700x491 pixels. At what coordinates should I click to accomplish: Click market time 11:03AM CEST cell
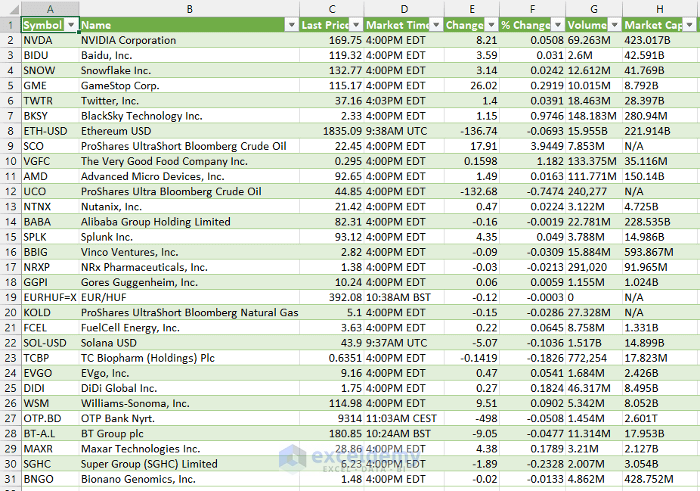[x=404, y=419]
